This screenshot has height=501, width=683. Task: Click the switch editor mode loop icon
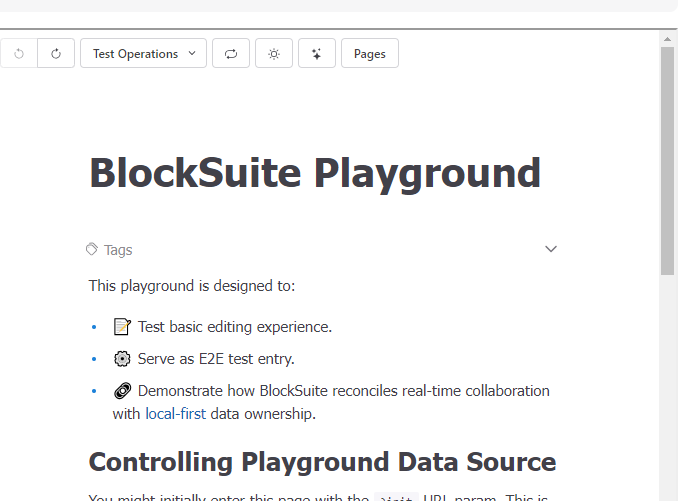coord(231,54)
